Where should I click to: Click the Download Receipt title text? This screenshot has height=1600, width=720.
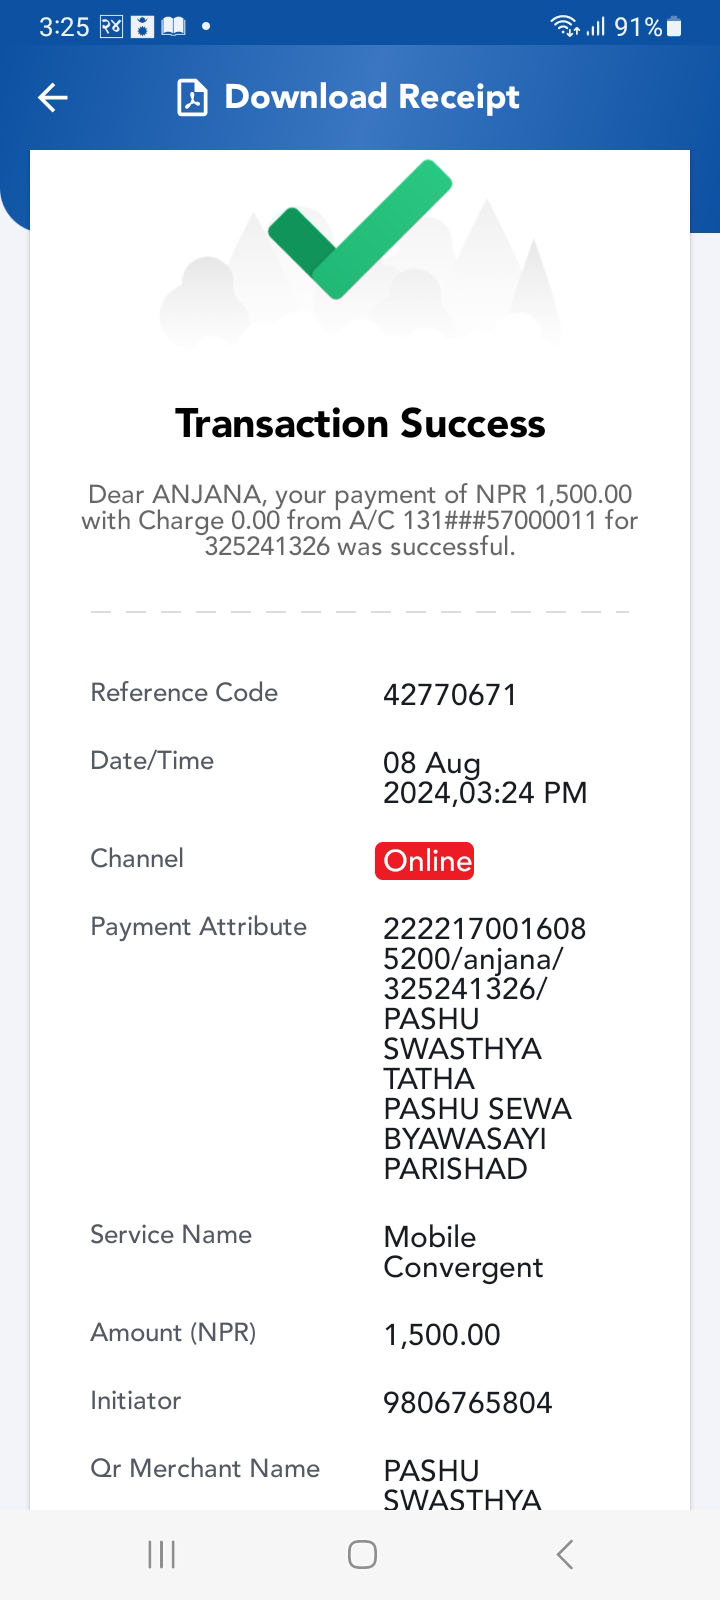point(372,97)
